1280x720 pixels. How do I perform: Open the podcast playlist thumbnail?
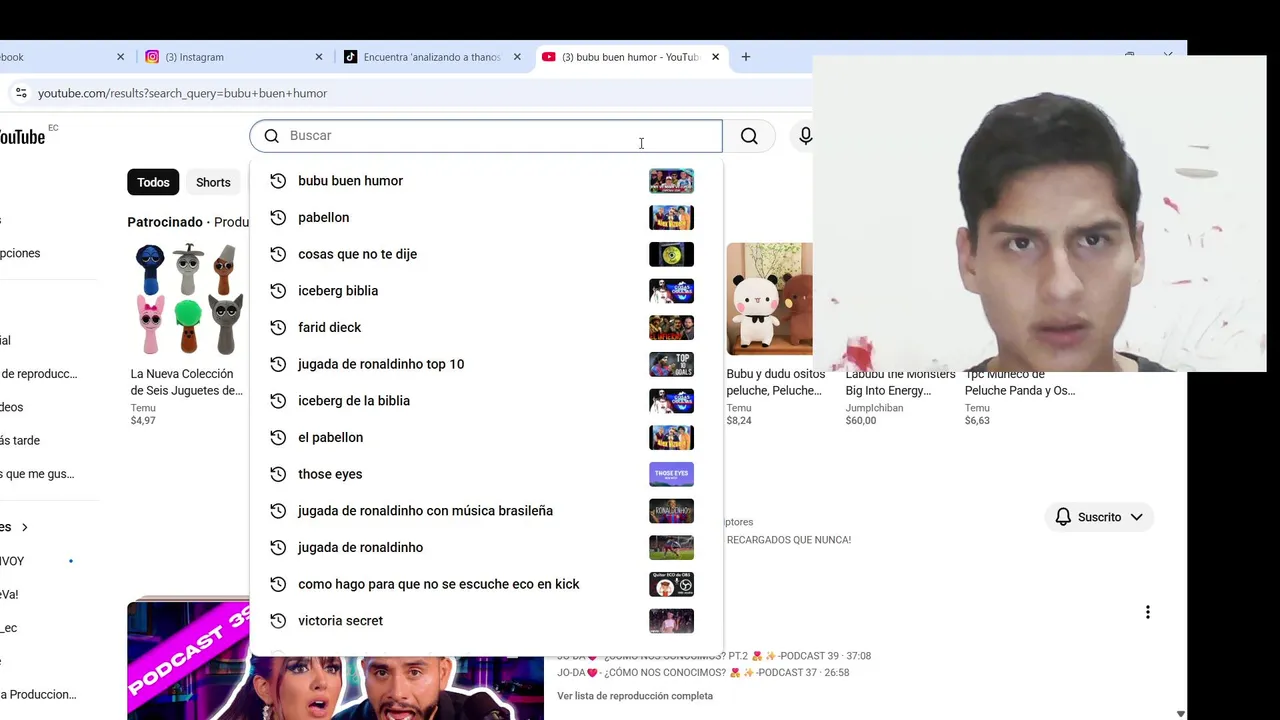click(335, 660)
